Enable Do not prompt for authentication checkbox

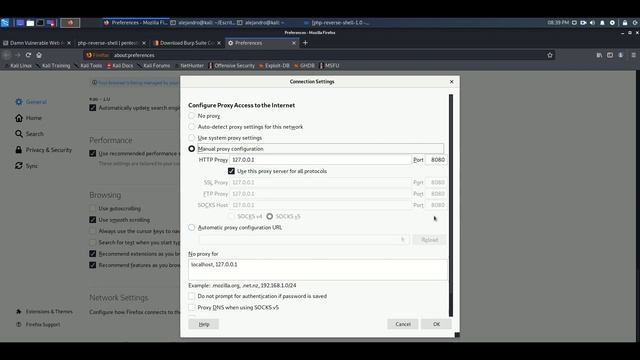point(191,296)
